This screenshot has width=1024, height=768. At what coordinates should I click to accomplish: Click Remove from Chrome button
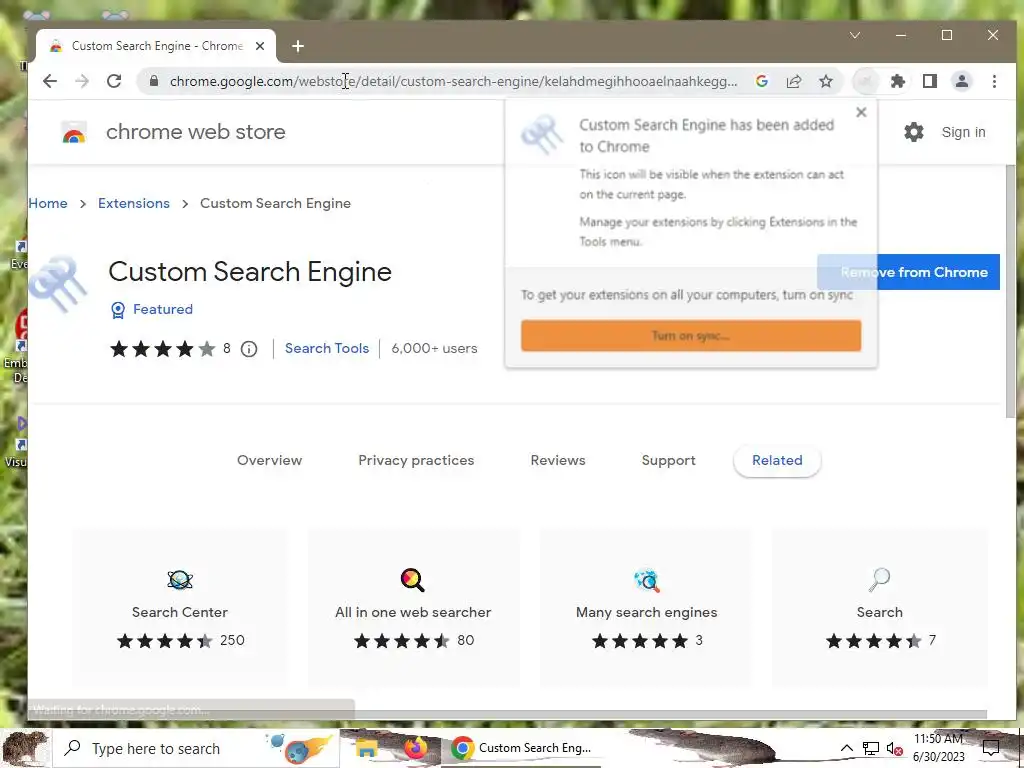point(908,272)
